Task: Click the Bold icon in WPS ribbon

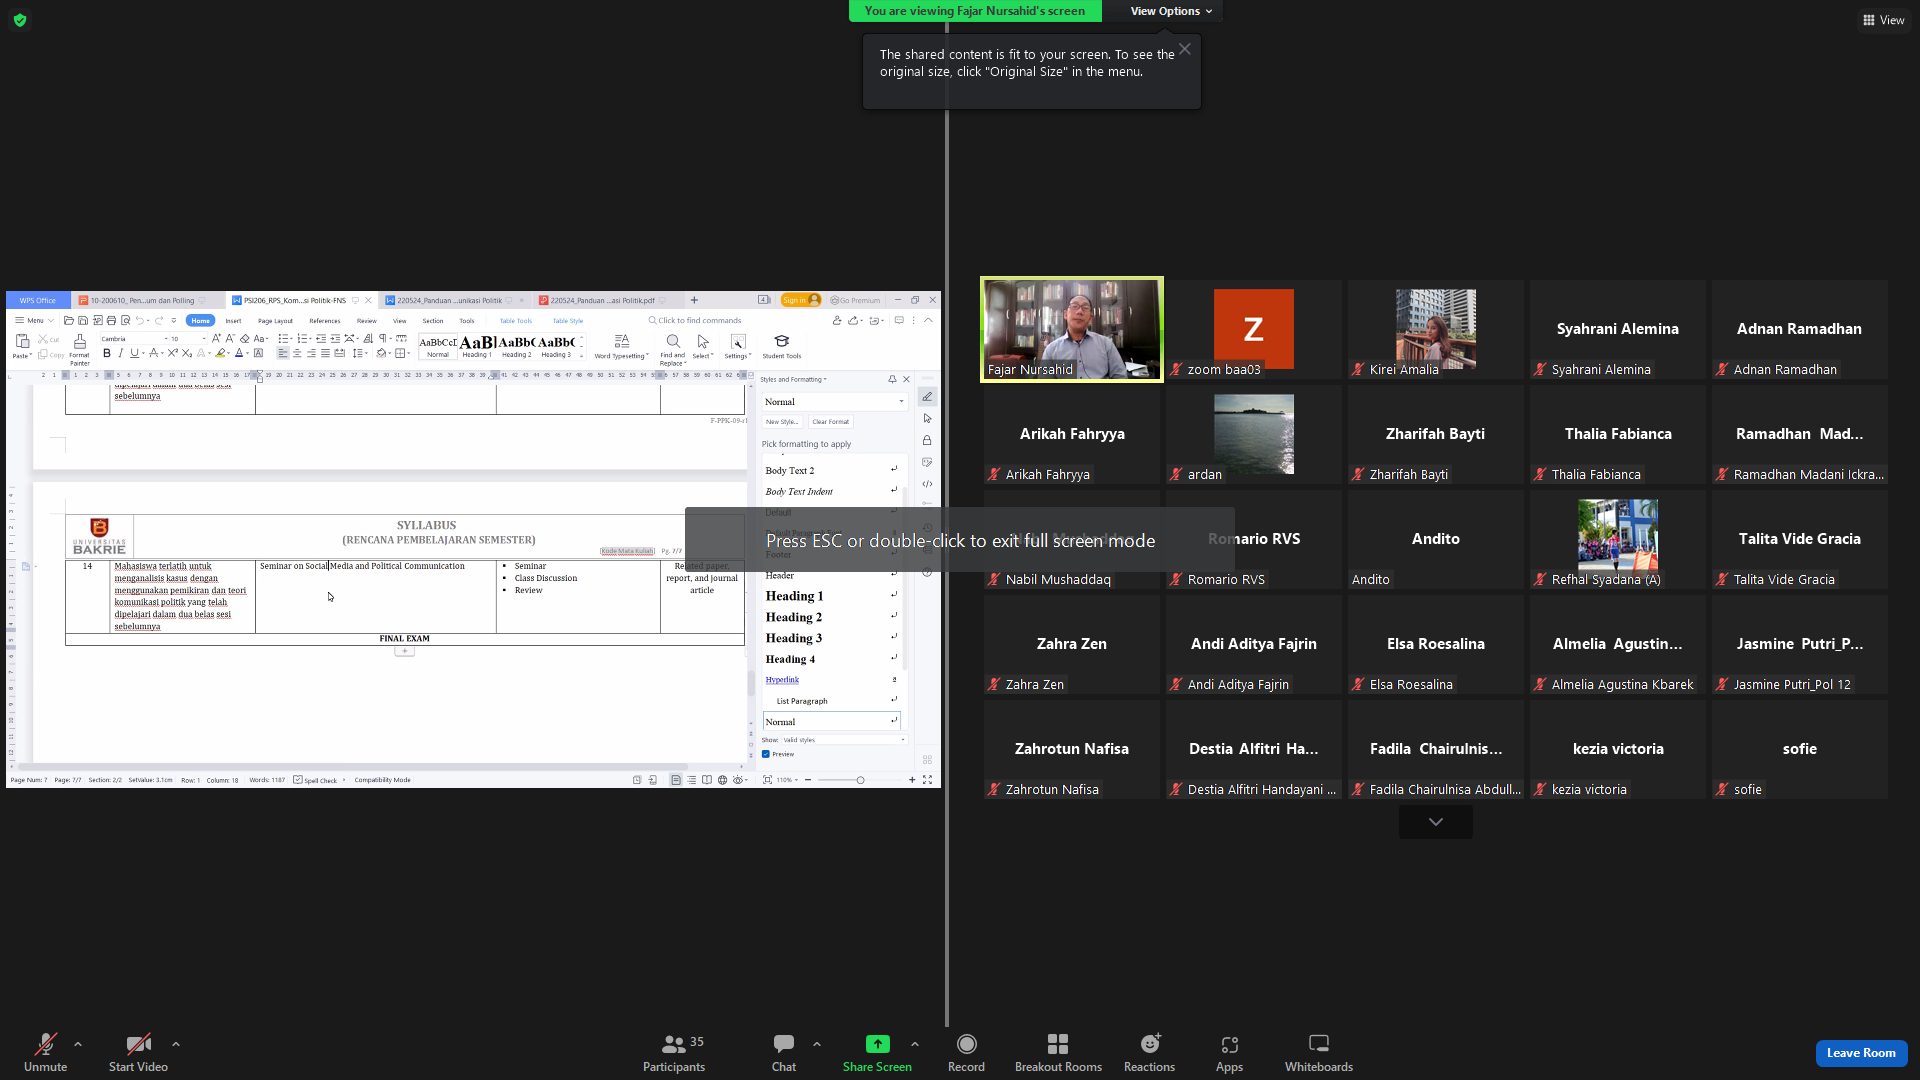Action: (x=107, y=353)
